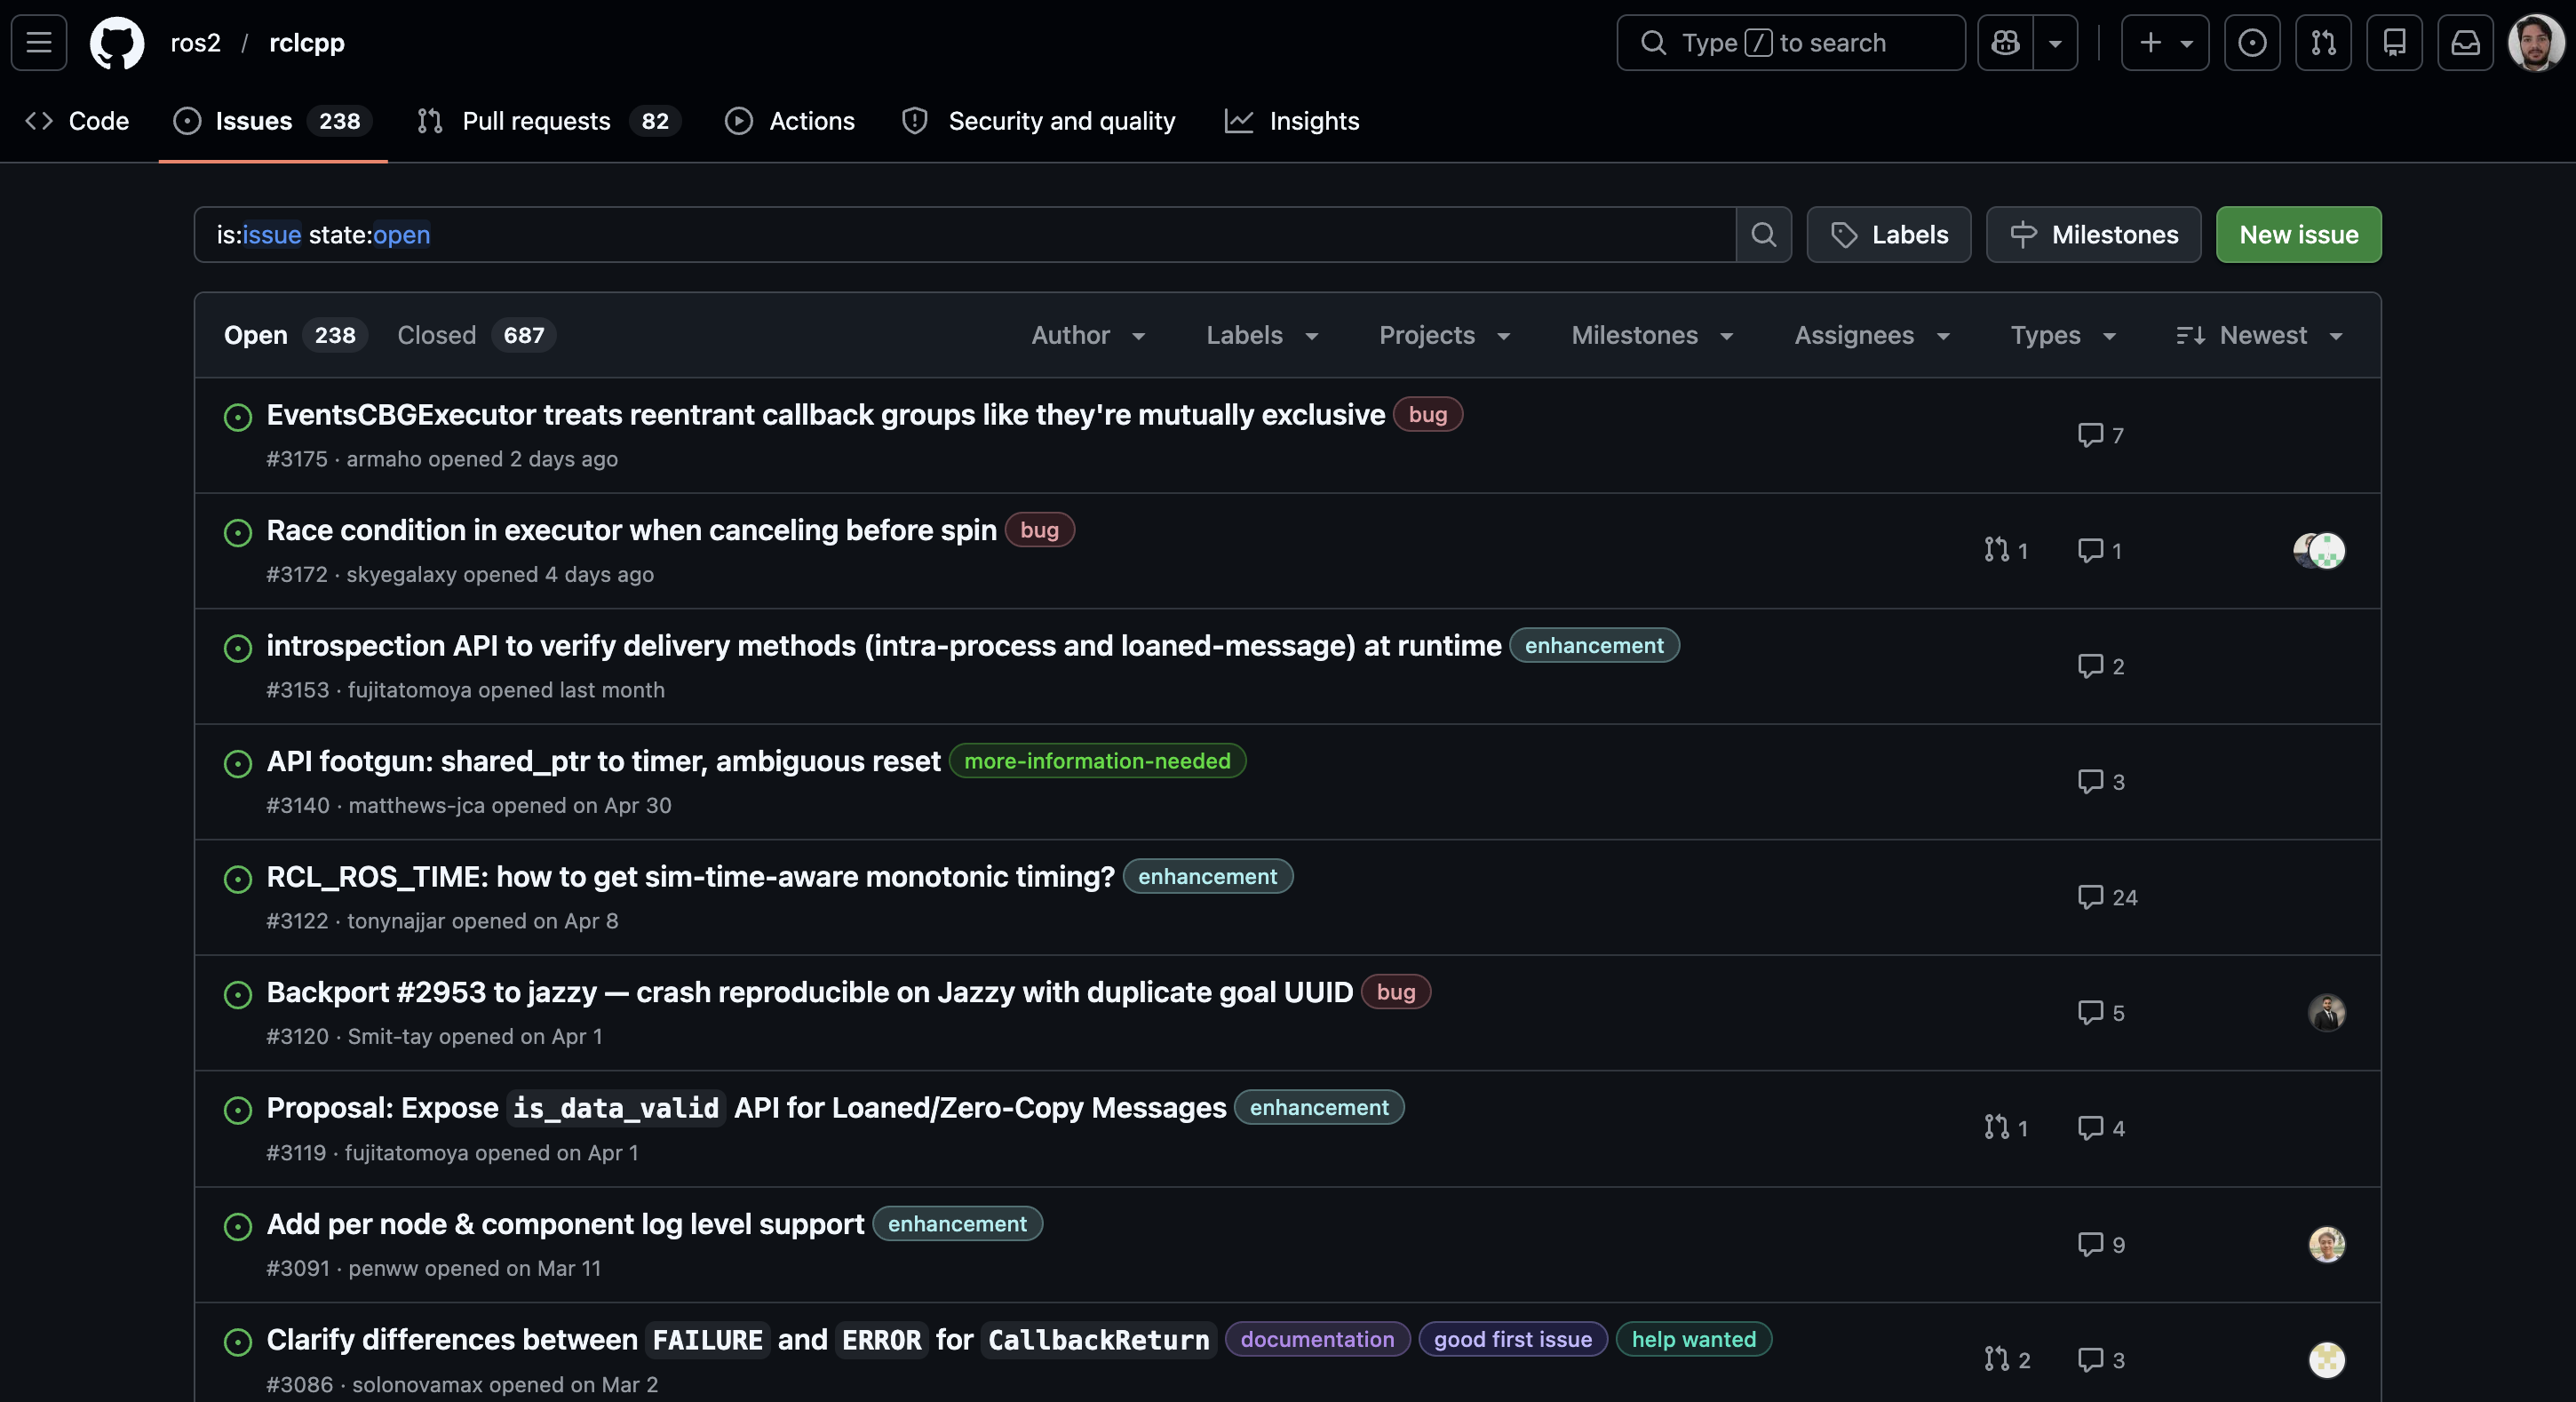Open the Newest sort dropdown
The image size is (2576, 1402).
pyautogui.click(x=2259, y=335)
